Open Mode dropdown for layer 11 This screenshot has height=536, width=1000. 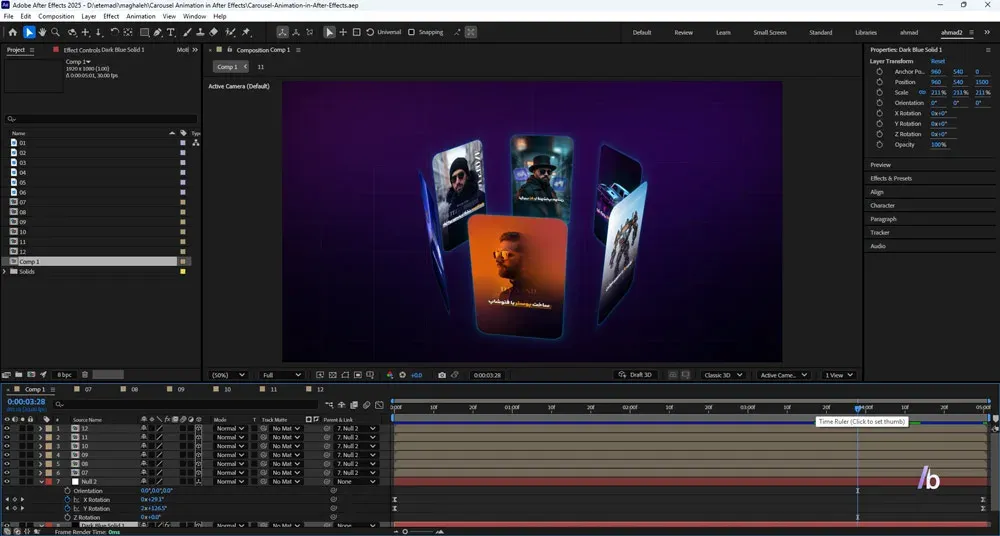coord(230,438)
